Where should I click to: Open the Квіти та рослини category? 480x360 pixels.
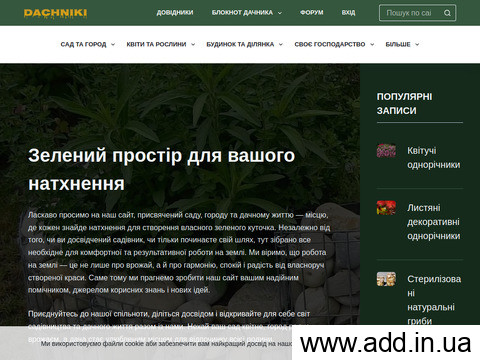tap(156, 44)
